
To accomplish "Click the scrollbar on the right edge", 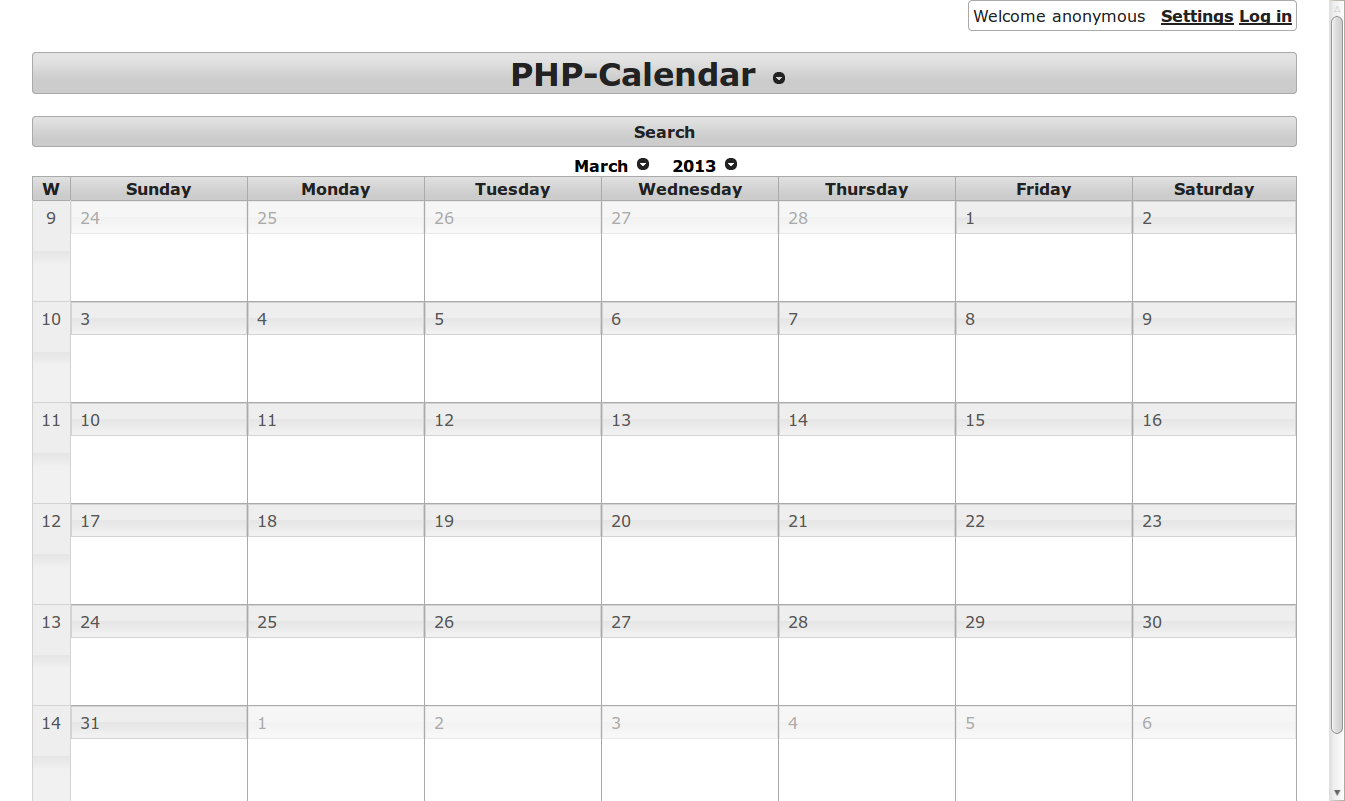I will (x=1337, y=400).
